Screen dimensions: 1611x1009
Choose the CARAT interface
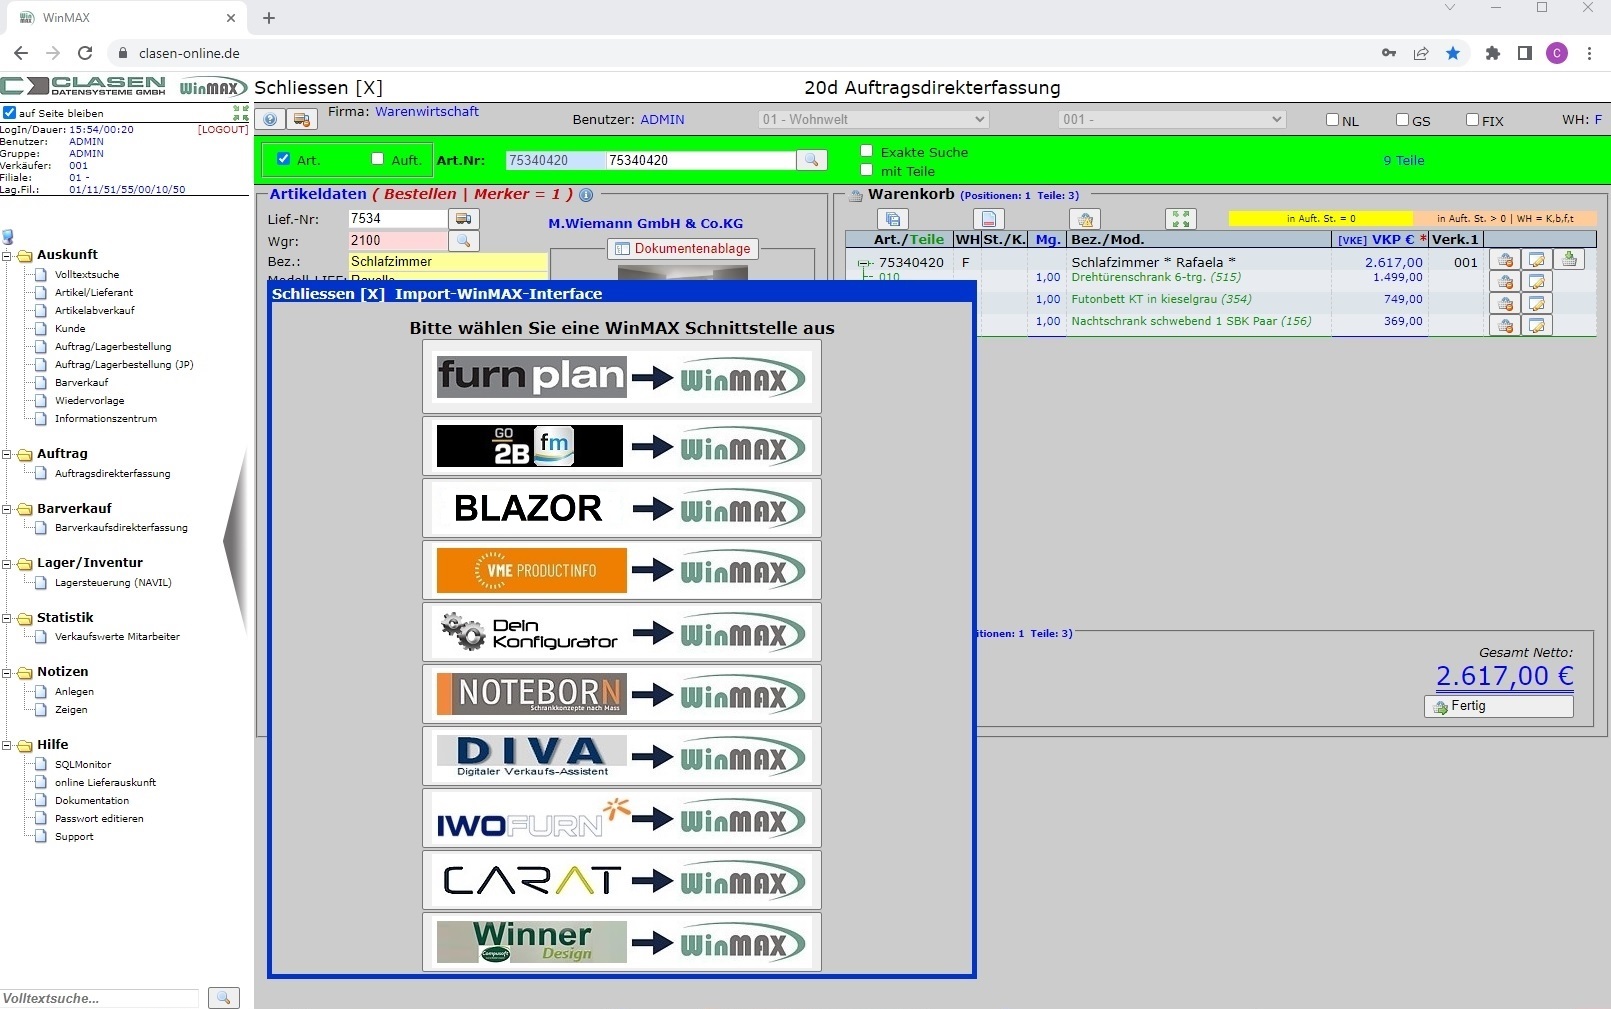[x=622, y=880]
